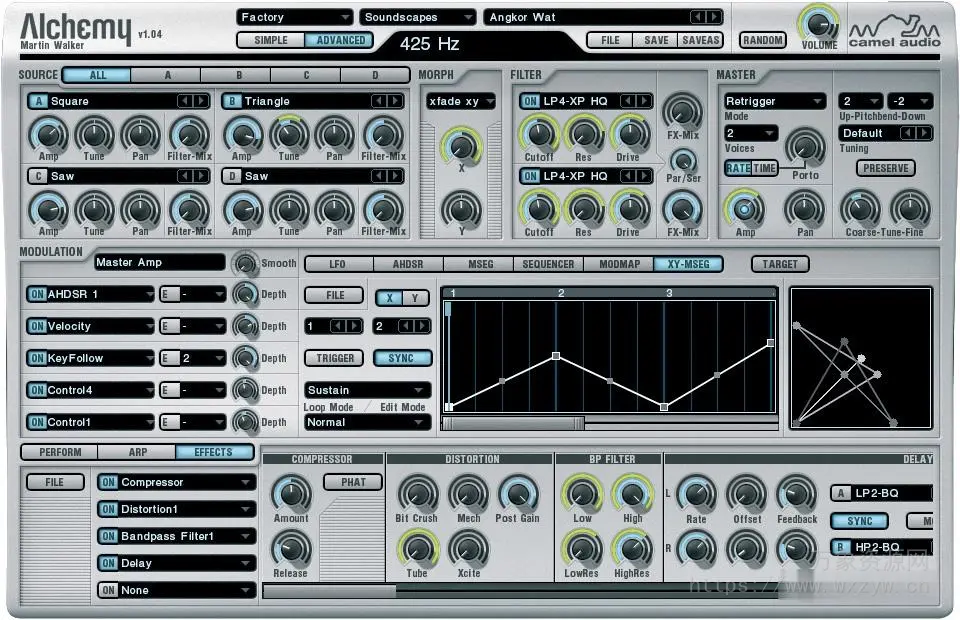Click a node in the XY-MSEG envelope display
960x620 pixels.
pos(556,355)
